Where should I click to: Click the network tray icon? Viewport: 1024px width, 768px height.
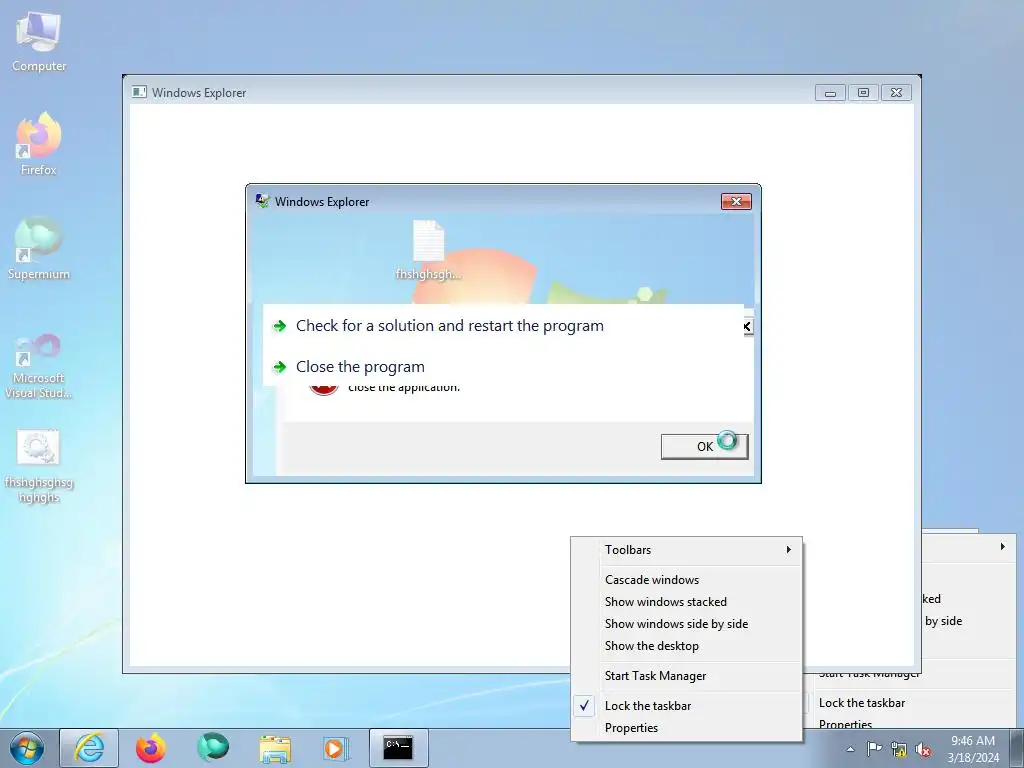tap(899, 749)
